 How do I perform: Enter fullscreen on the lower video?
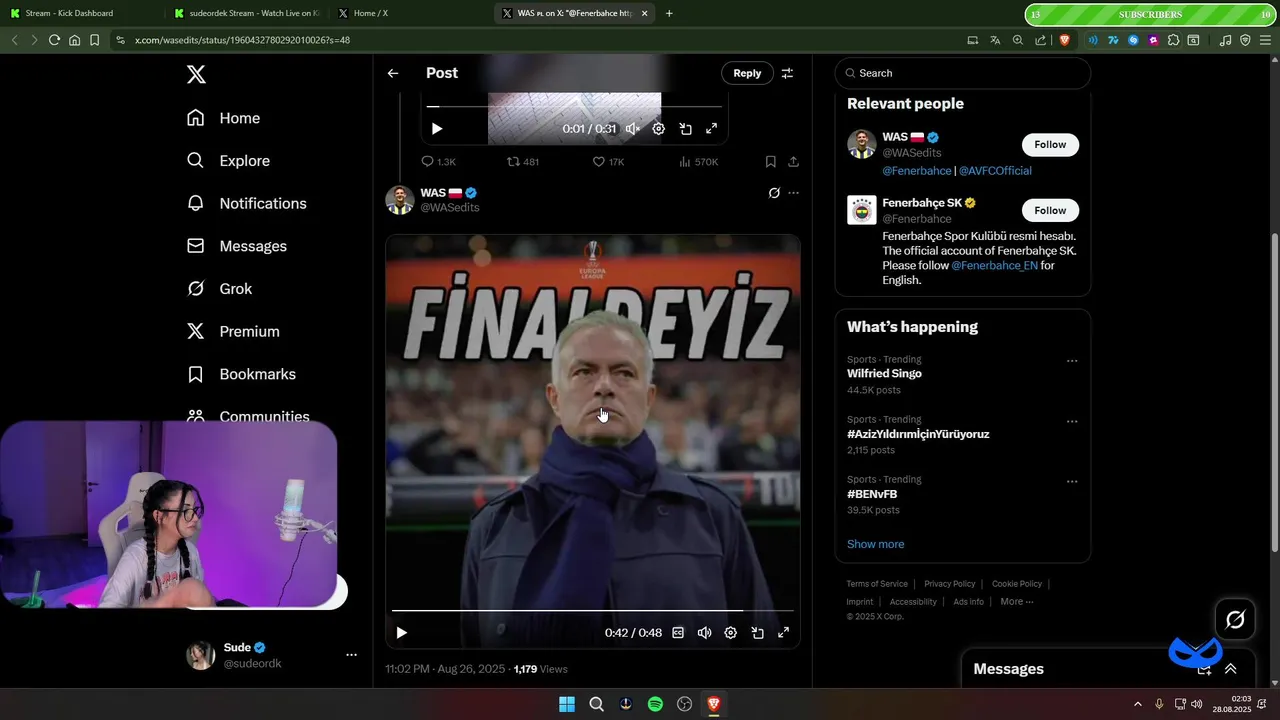click(x=784, y=633)
